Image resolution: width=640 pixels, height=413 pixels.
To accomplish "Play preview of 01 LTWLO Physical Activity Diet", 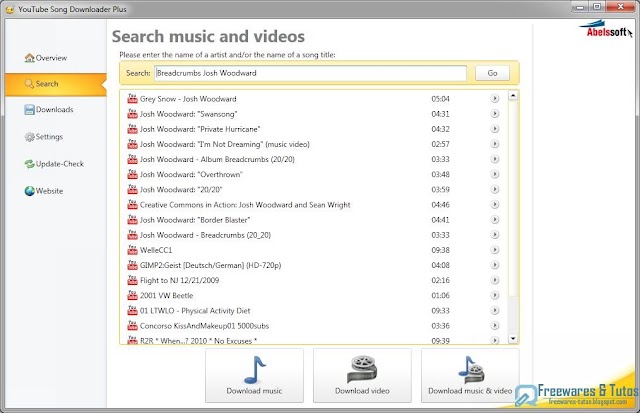I will pyautogui.click(x=495, y=310).
